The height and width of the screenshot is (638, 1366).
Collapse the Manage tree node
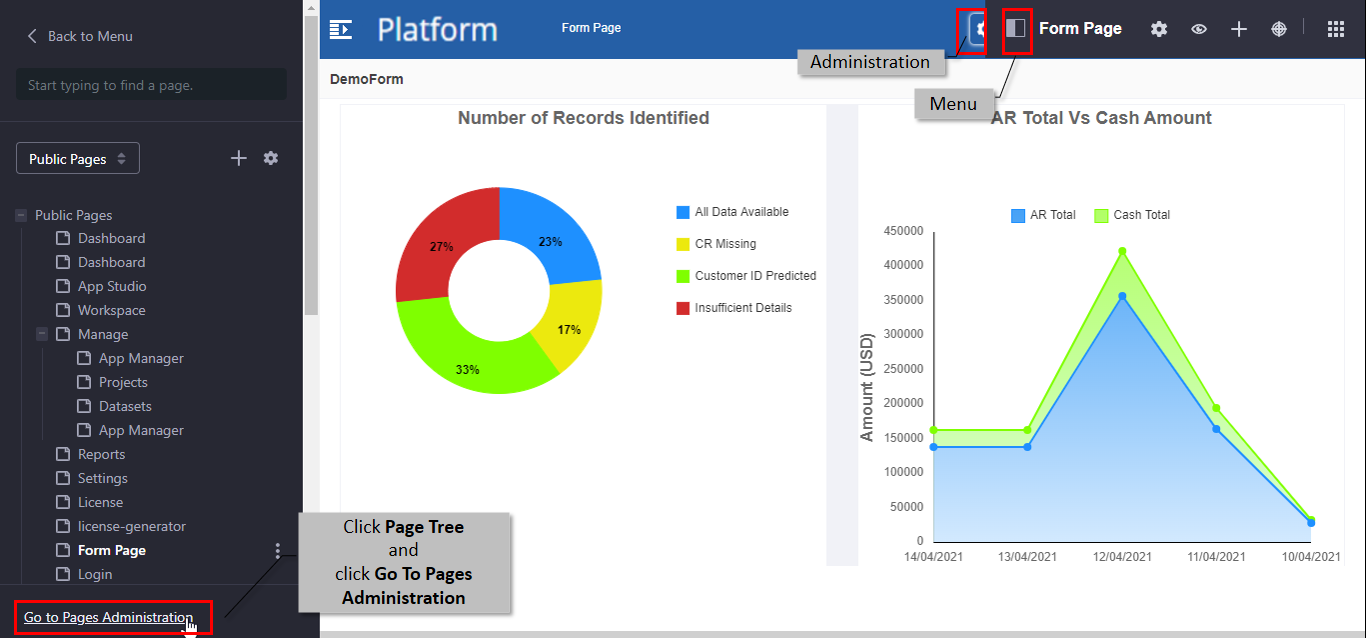[x=42, y=334]
